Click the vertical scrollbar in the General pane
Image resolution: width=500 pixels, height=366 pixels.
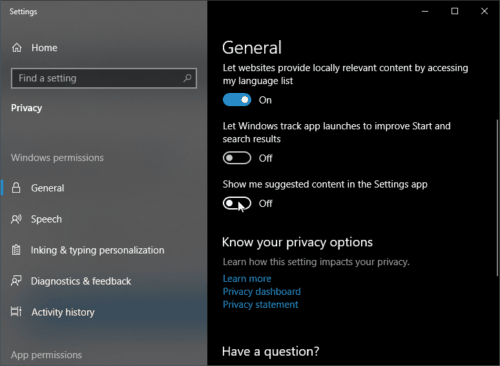(497, 197)
